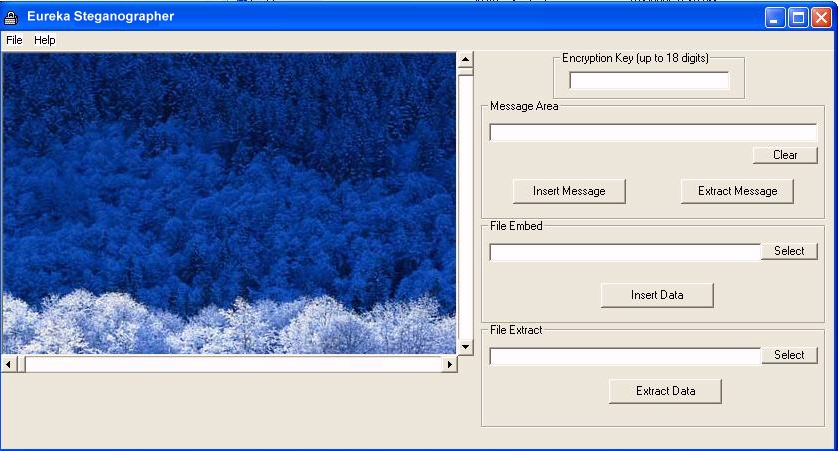The image size is (838, 451).
Task: Click the Encryption Key input field
Action: [x=649, y=81]
